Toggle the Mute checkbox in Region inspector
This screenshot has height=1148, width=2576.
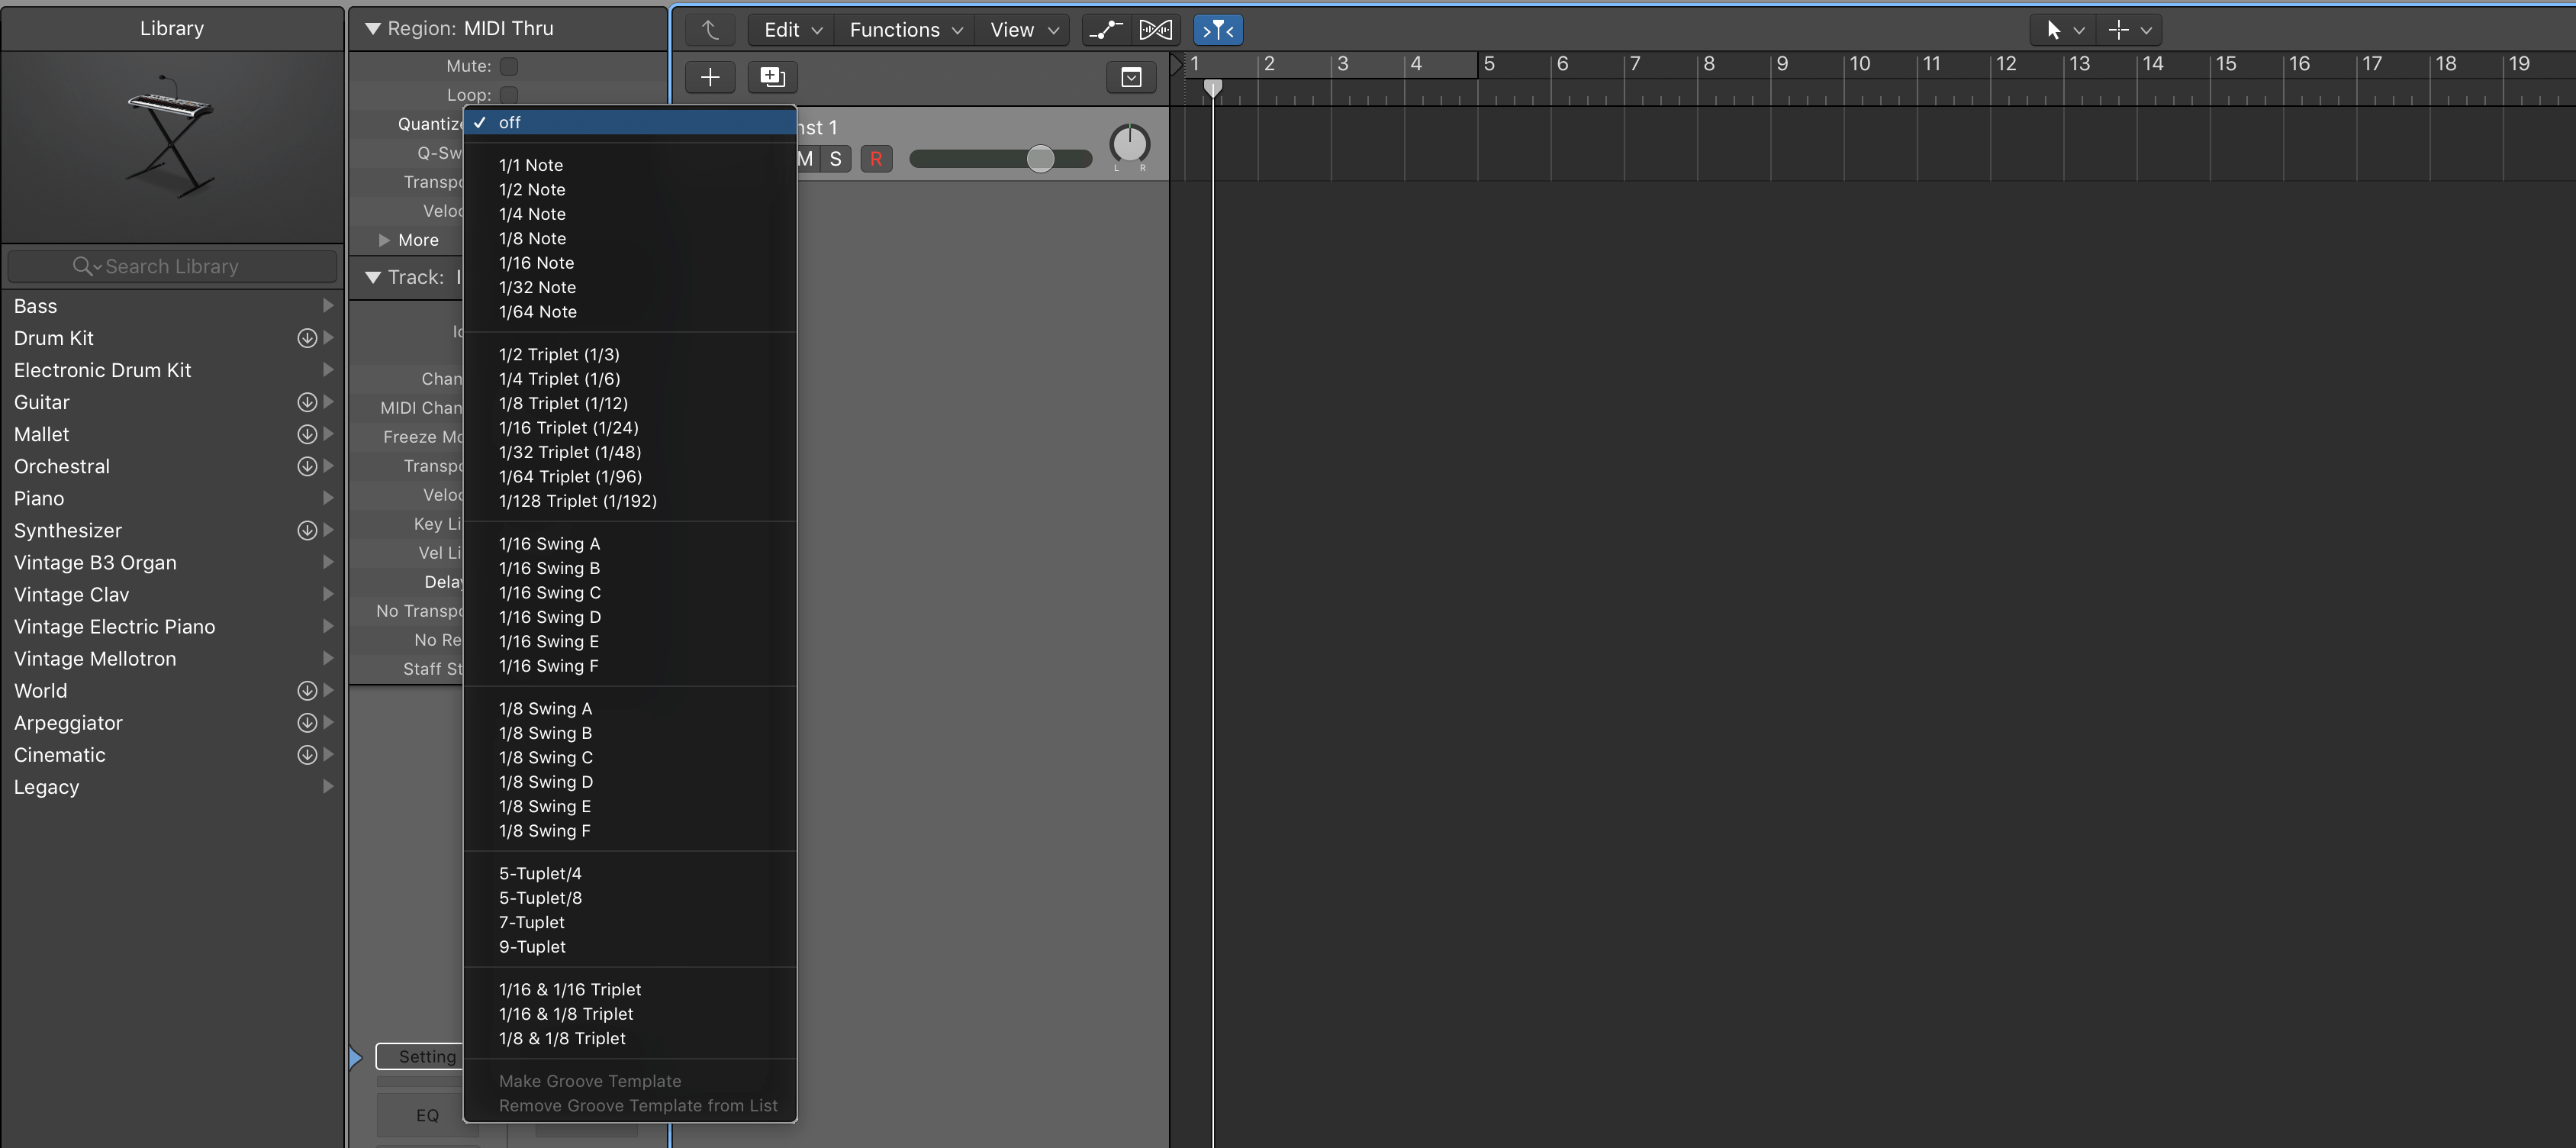point(509,66)
